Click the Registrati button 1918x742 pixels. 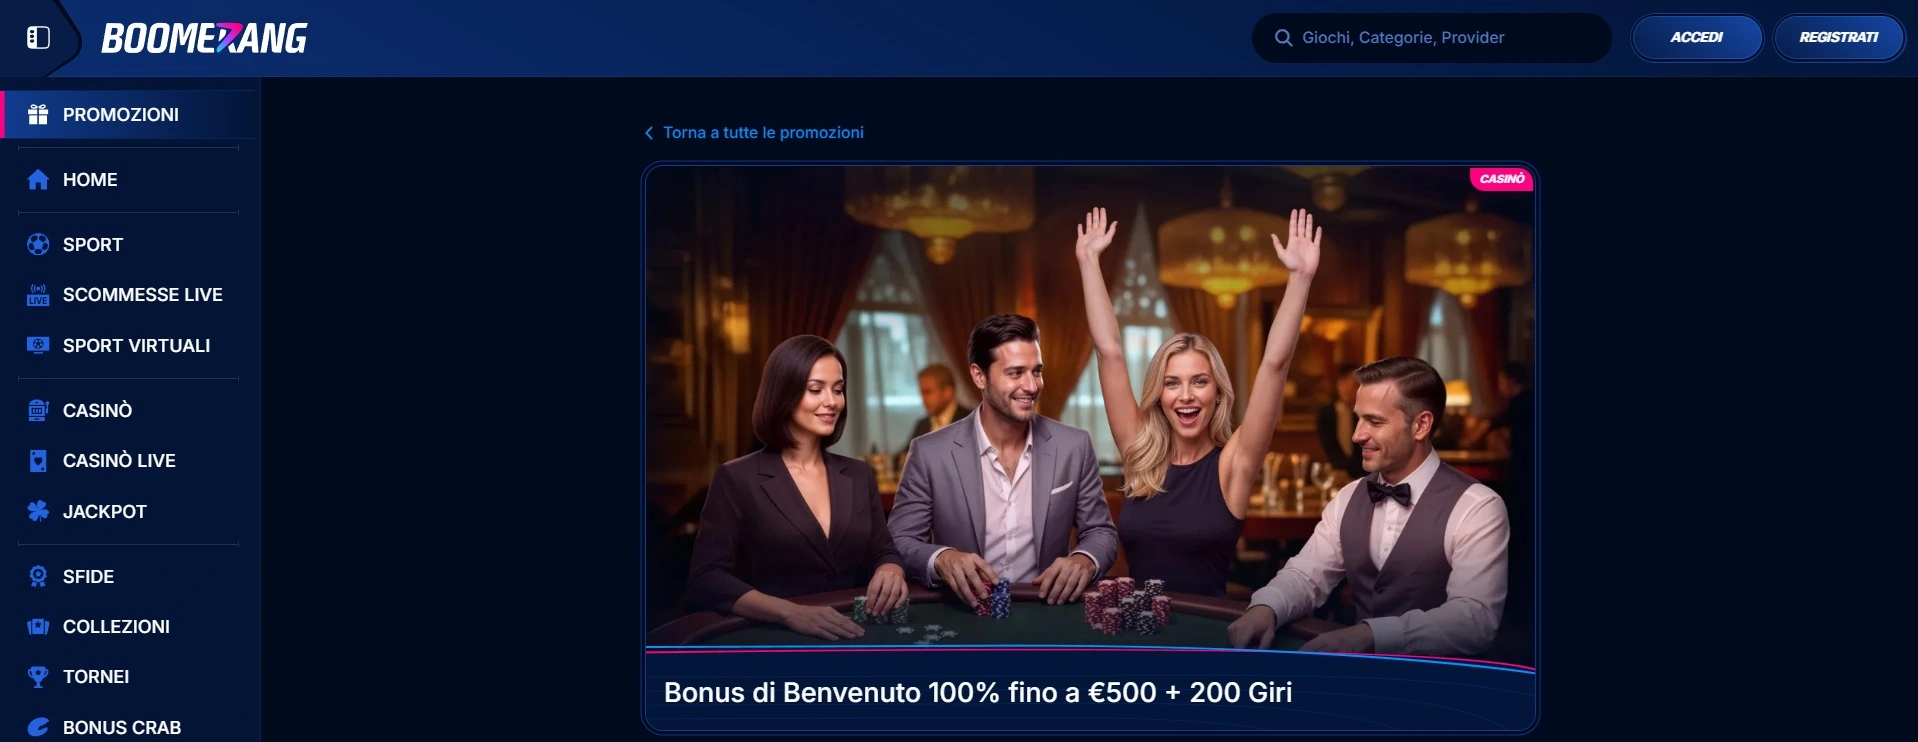1838,38
